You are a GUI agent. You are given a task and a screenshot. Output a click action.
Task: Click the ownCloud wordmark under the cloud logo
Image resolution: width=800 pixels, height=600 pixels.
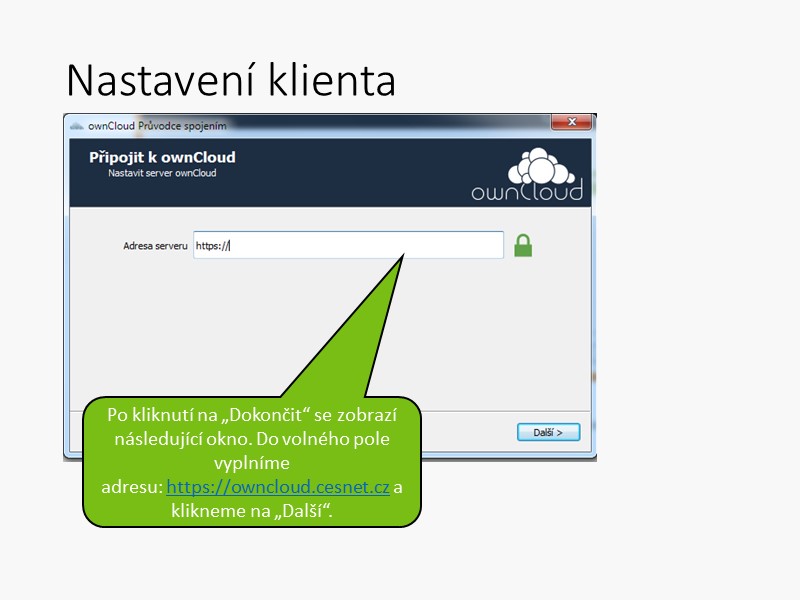[526, 190]
